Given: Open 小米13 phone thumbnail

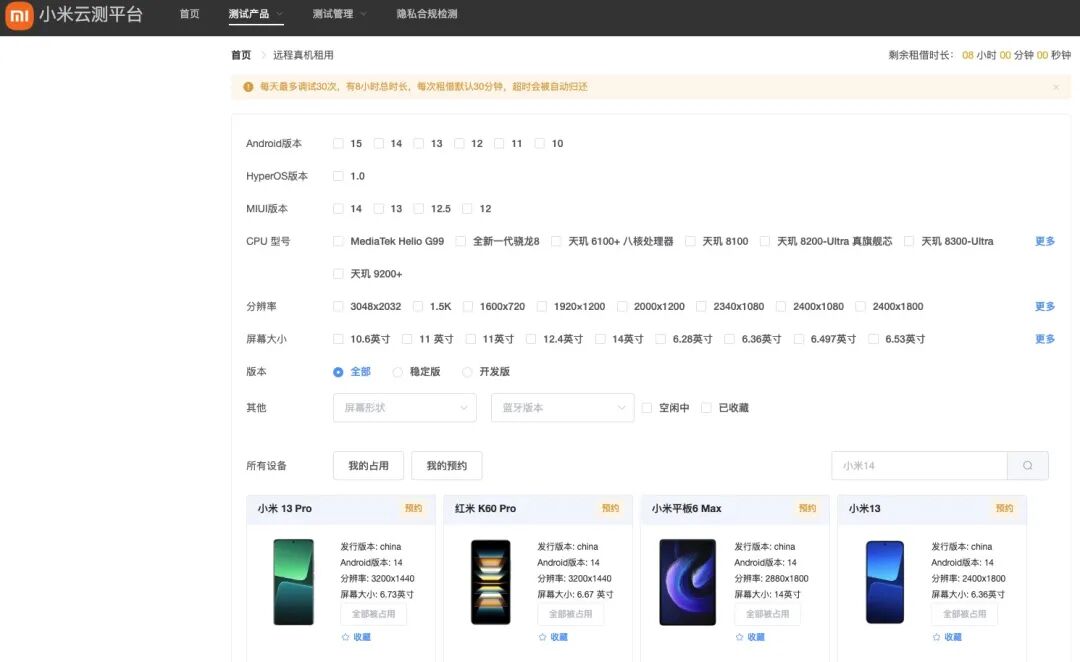Looking at the screenshot, I should click(x=884, y=582).
